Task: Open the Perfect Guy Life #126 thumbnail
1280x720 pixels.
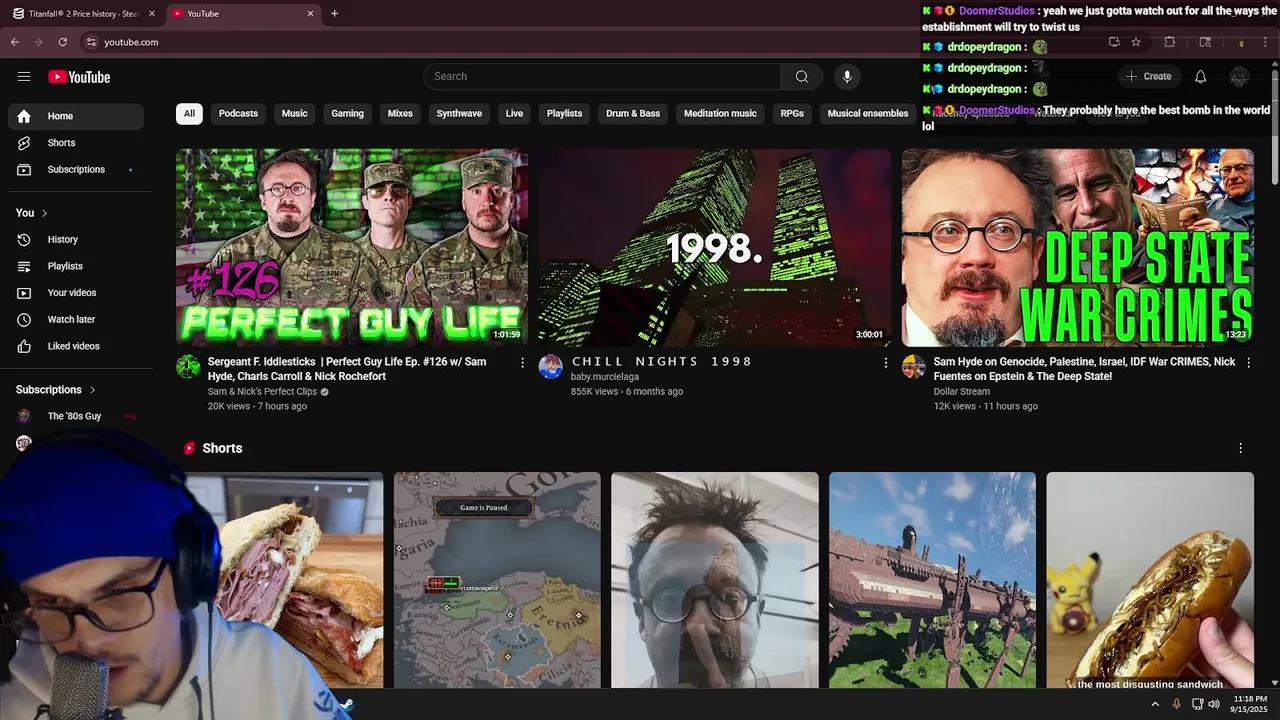Action: tap(352, 247)
